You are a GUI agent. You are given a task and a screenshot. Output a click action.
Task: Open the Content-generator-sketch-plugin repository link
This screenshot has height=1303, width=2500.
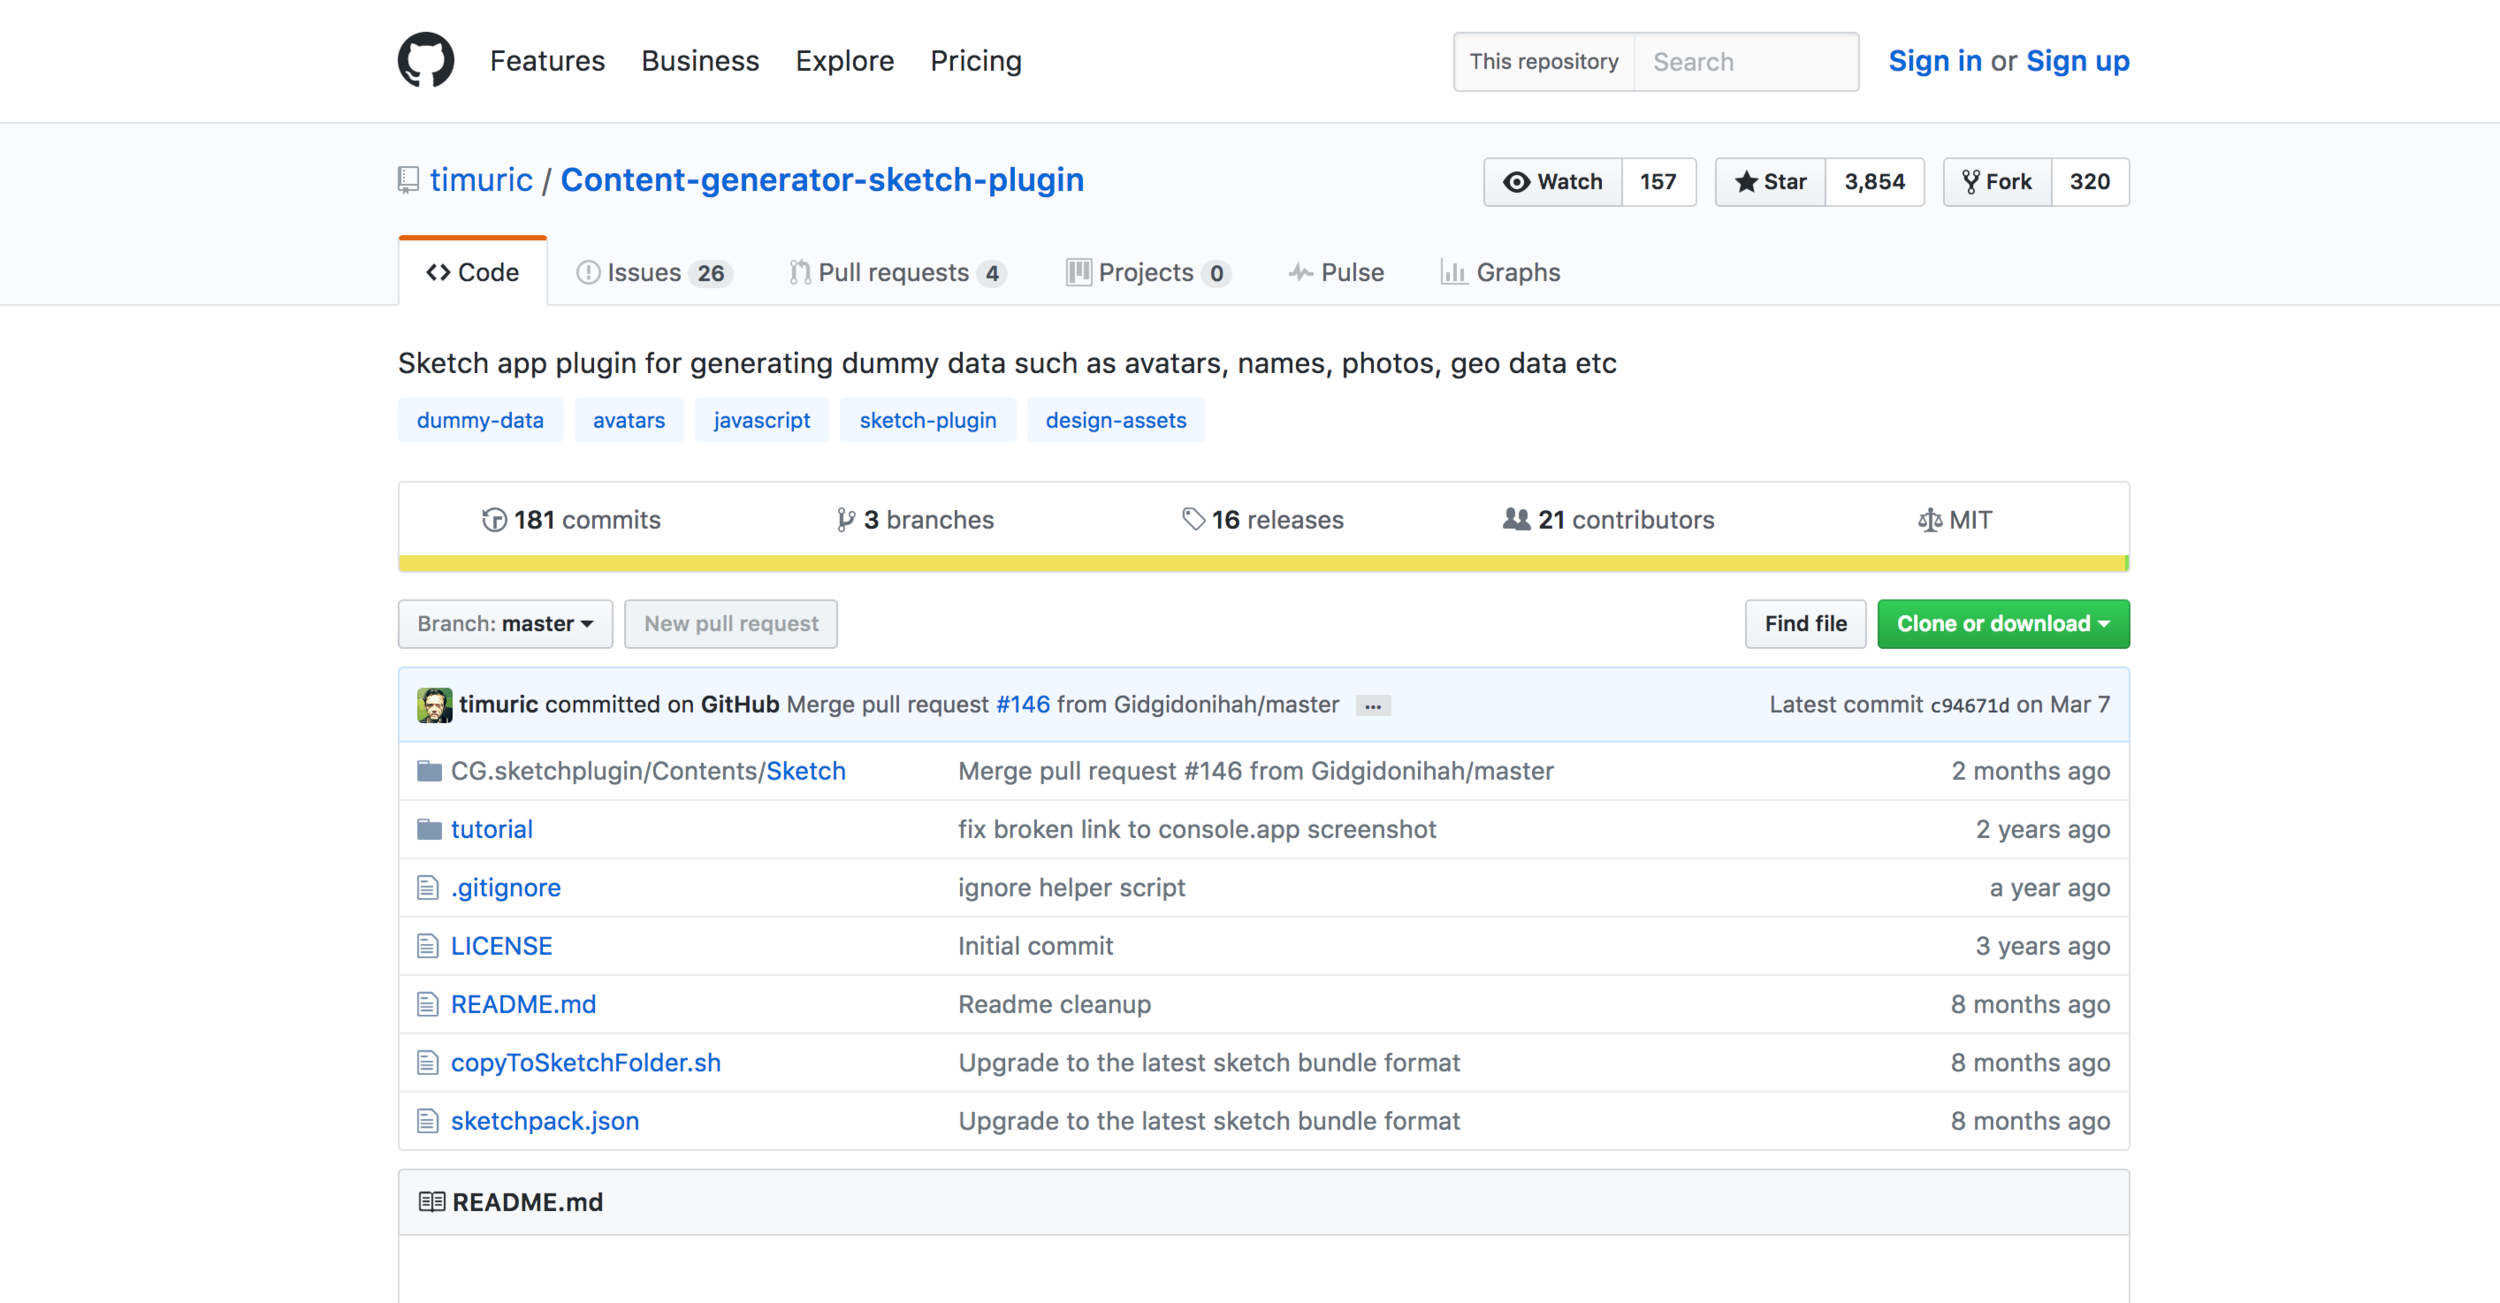pyautogui.click(x=822, y=180)
